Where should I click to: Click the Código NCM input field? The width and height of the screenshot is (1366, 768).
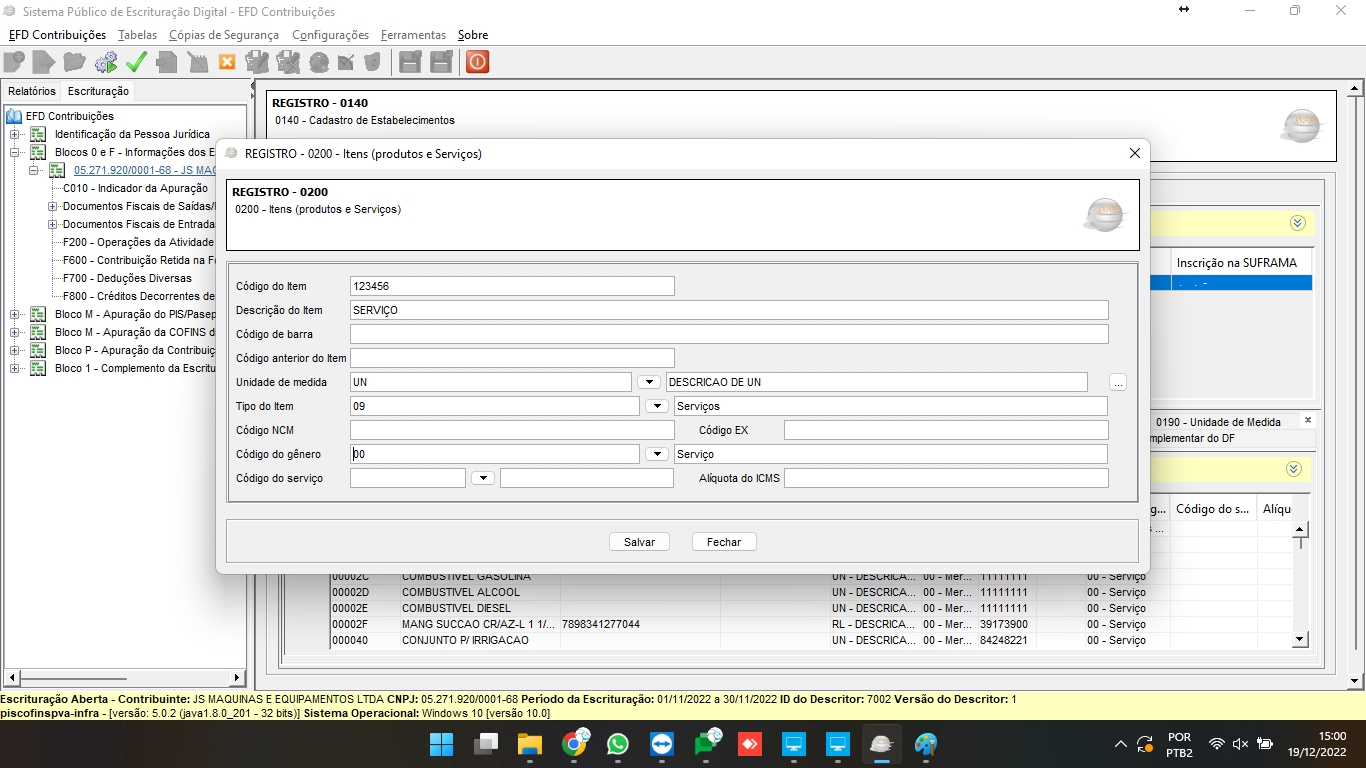pyautogui.click(x=512, y=431)
